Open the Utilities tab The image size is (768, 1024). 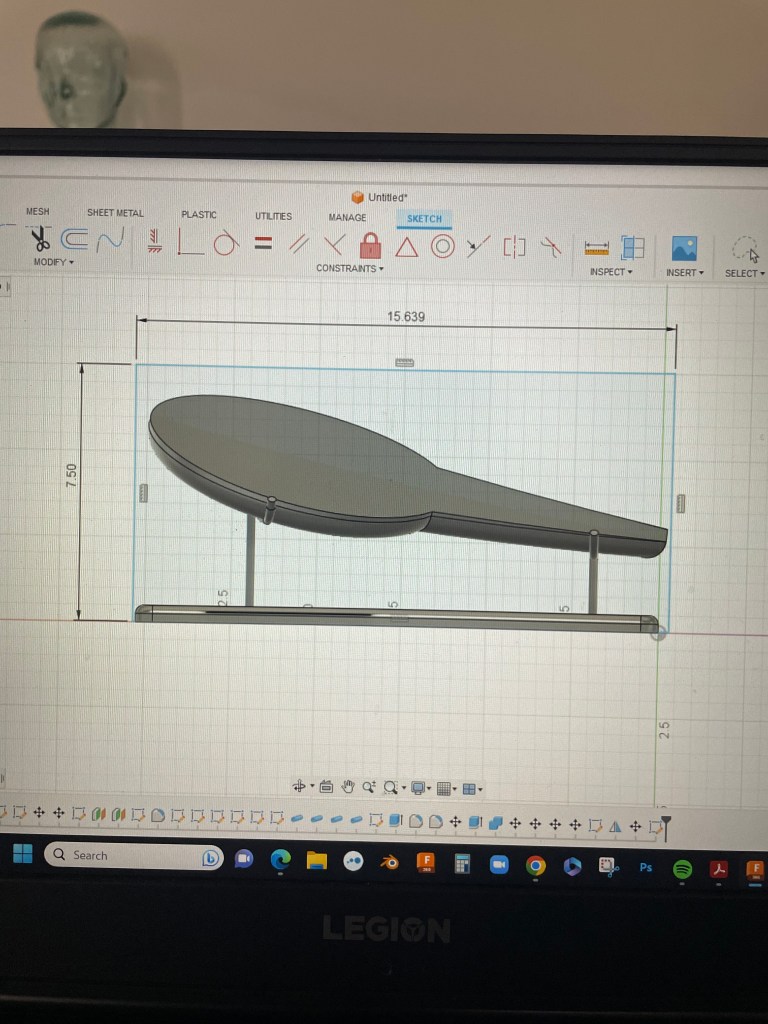click(273, 216)
